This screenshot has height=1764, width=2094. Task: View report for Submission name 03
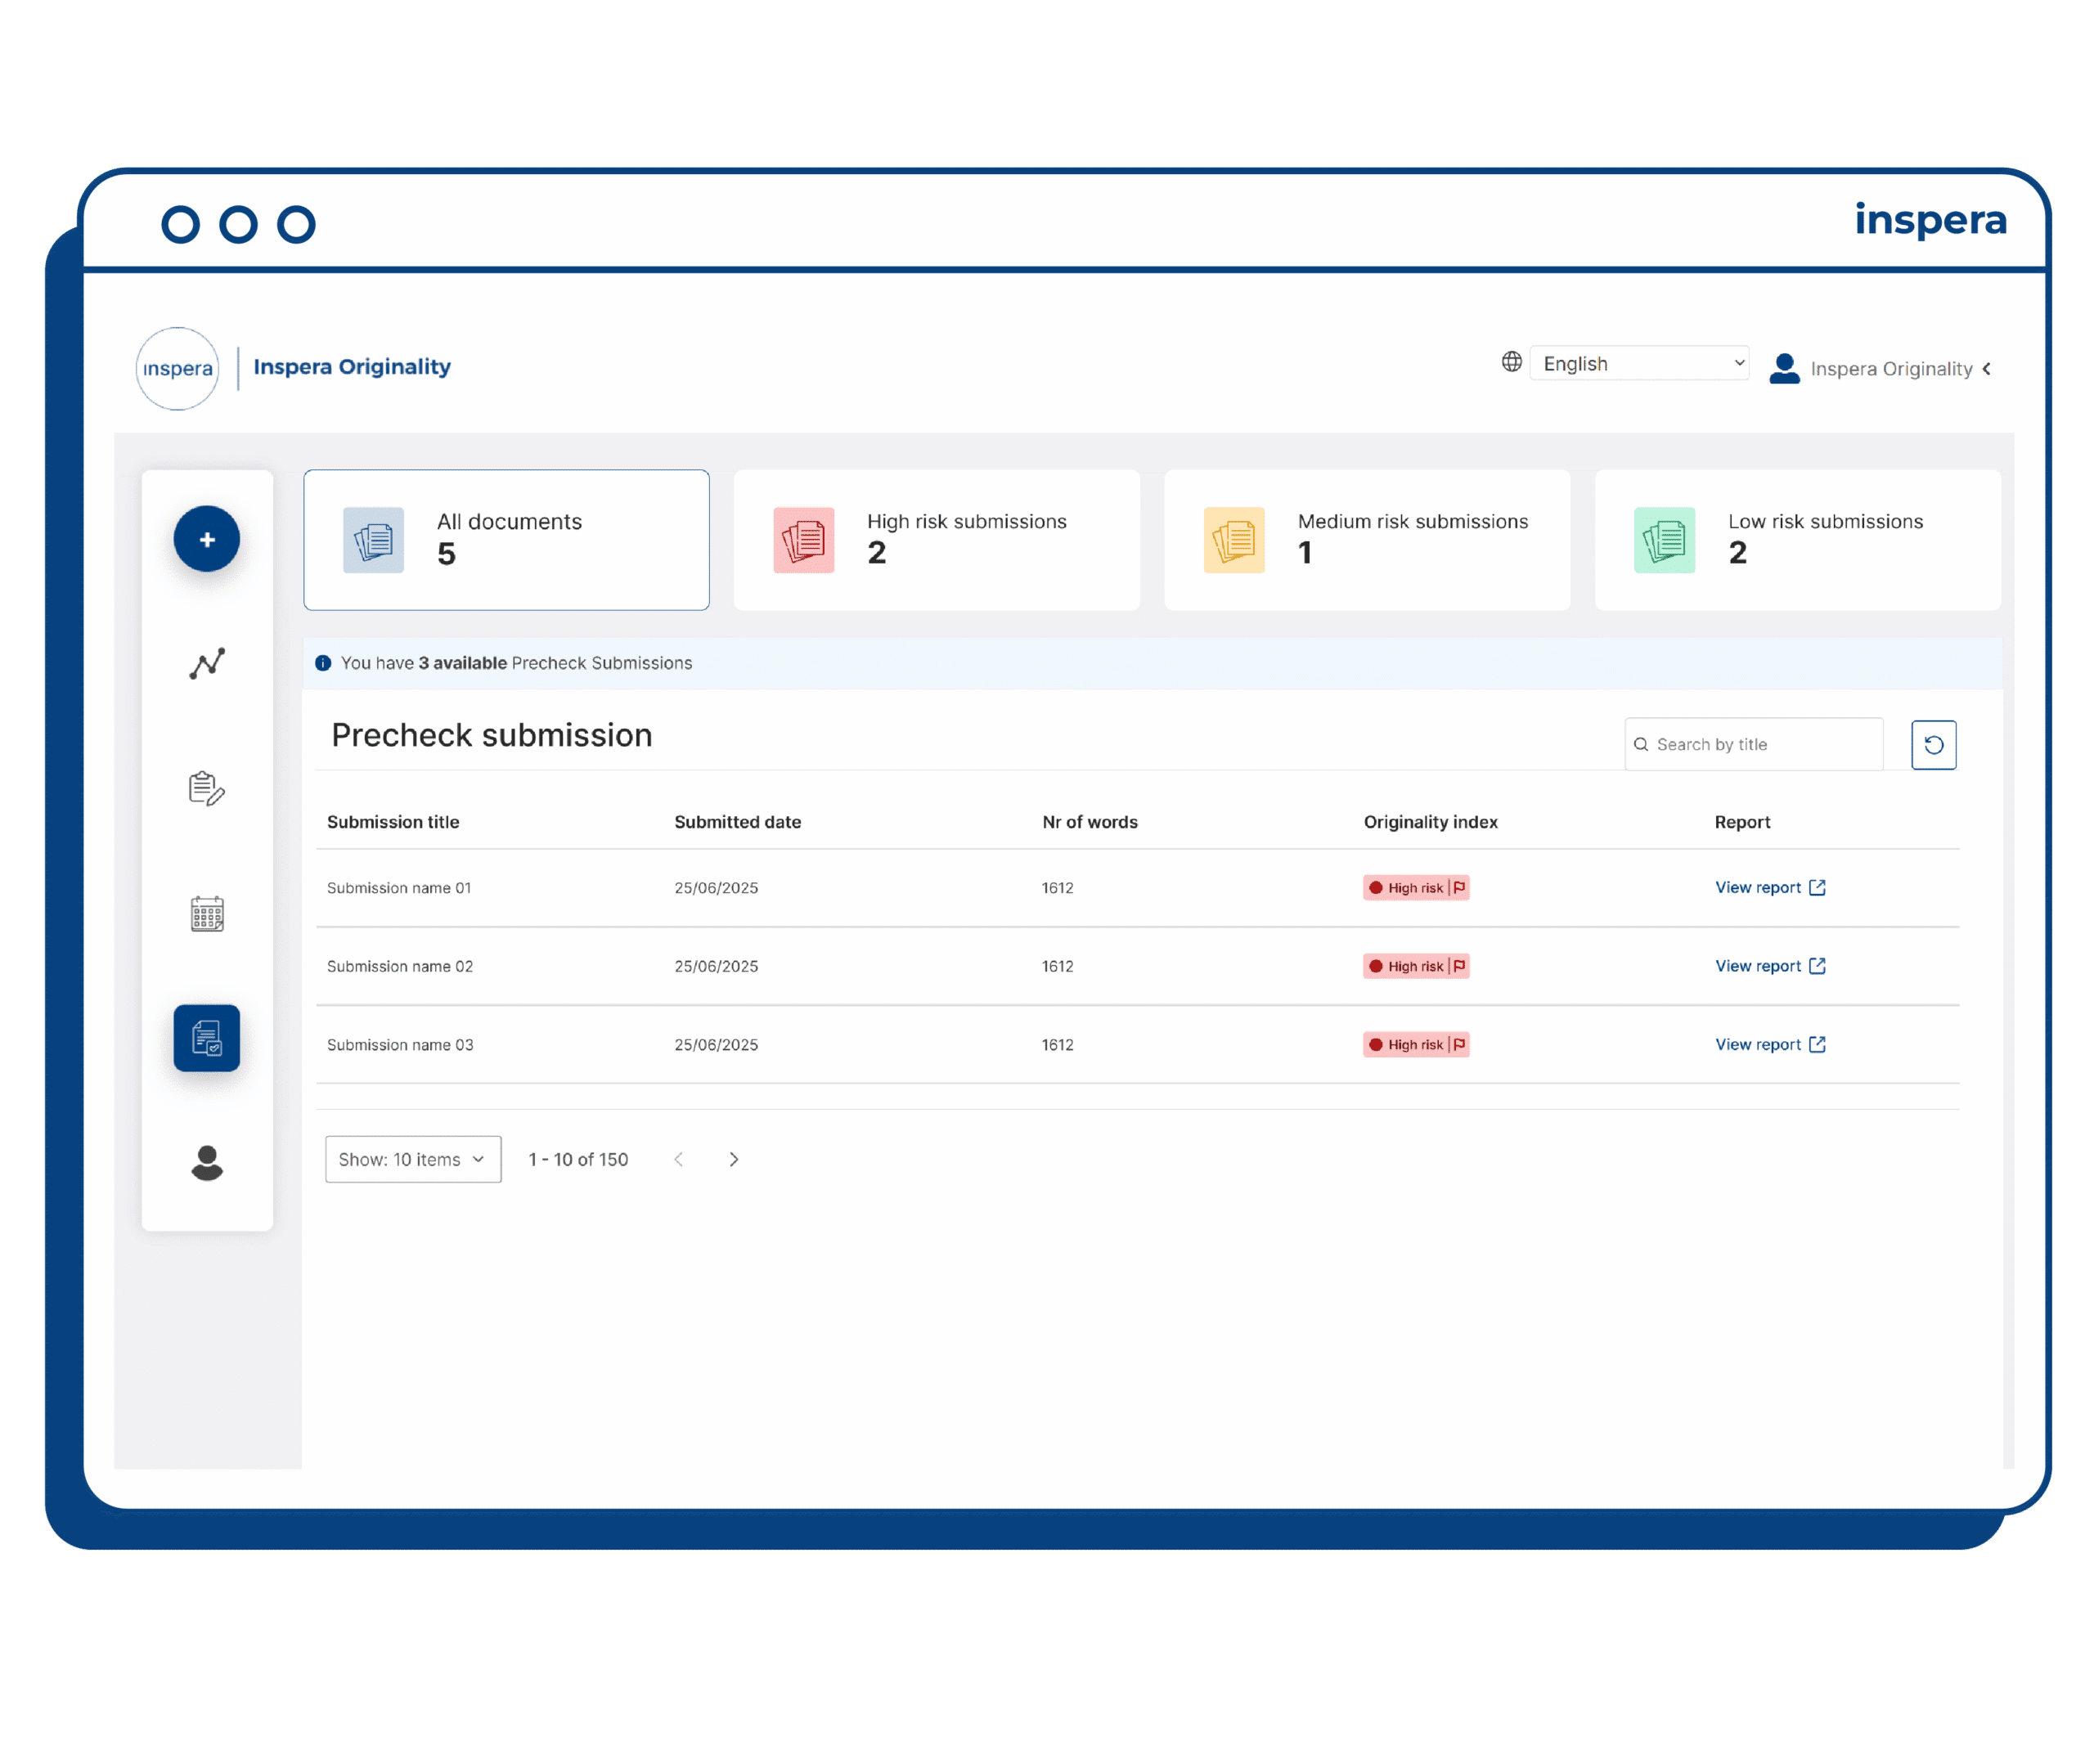pyautogui.click(x=1770, y=1045)
